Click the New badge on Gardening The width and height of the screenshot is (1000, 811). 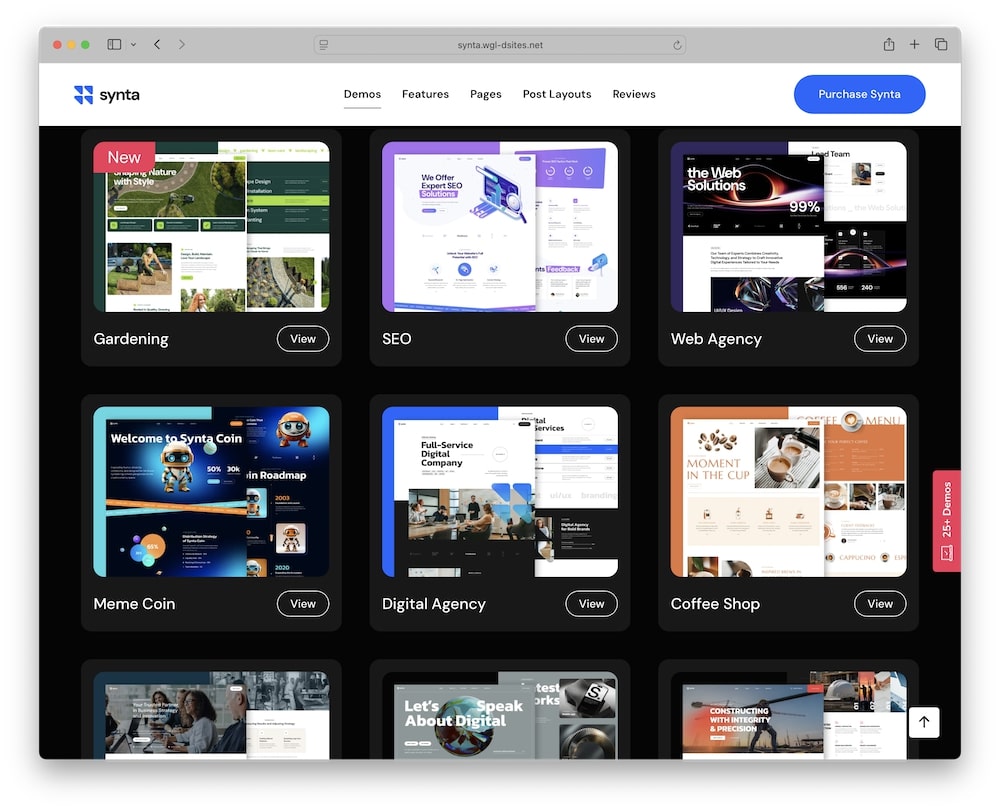124,157
